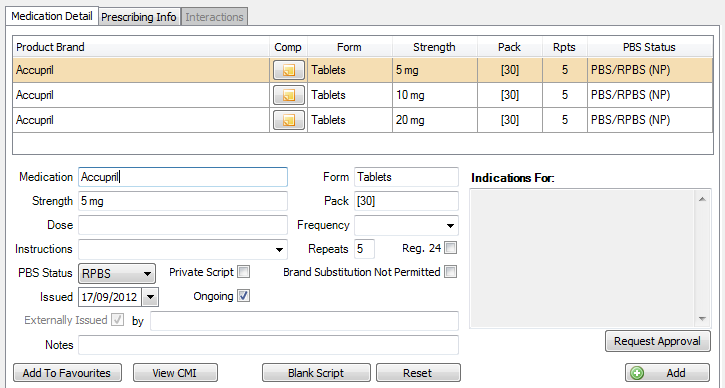
Task: Click the Strength field showing 5 mg
Action: pyautogui.click(x=183, y=201)
